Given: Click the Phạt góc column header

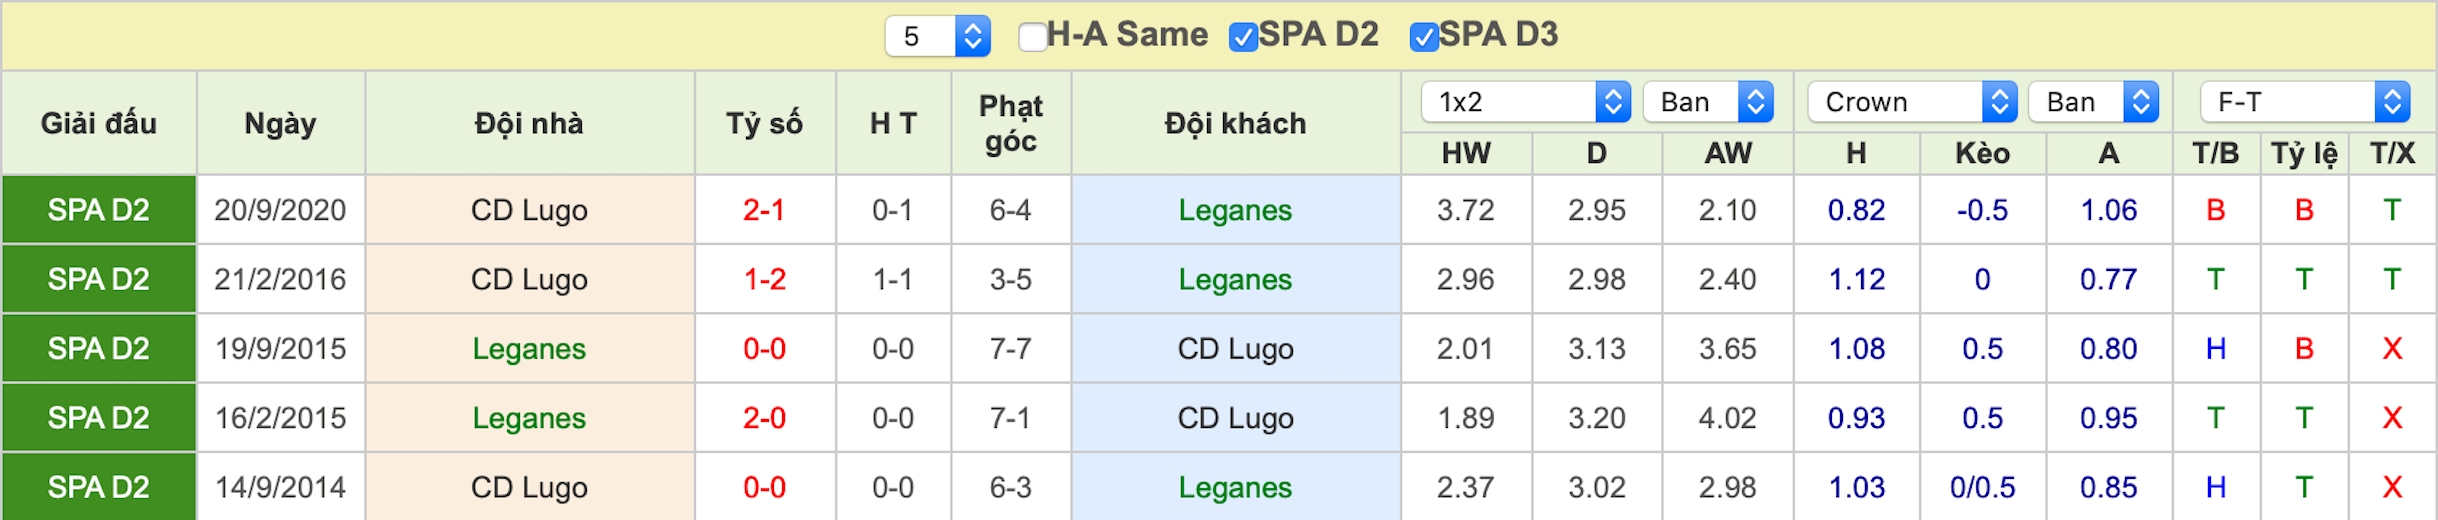Looking at the screenshot, I should click(1011, 123).
